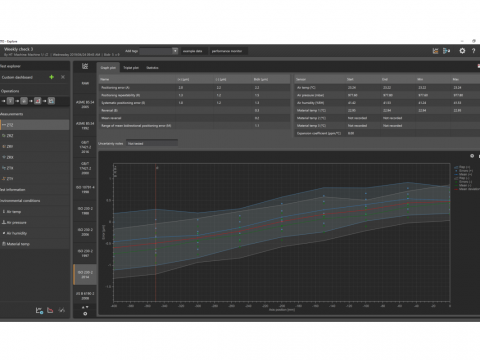Image resolution: width=480 pixels, height=360 pixels.
Task: Select the first operation icon in Operations chain
Action: 10,101
